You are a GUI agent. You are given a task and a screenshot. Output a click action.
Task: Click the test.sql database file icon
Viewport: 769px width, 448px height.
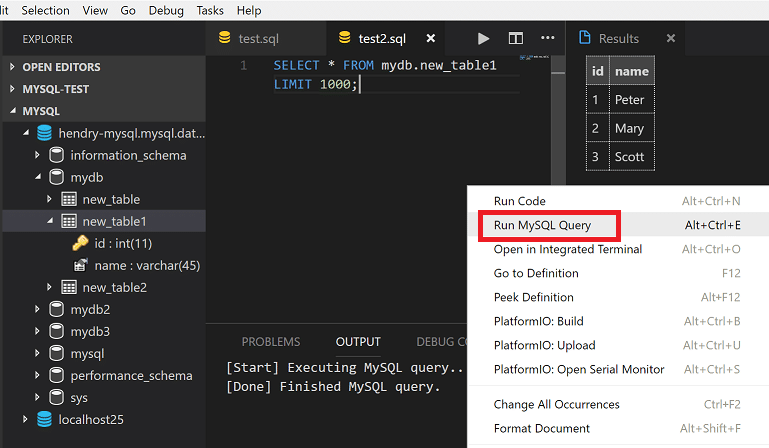coord(225,37)
